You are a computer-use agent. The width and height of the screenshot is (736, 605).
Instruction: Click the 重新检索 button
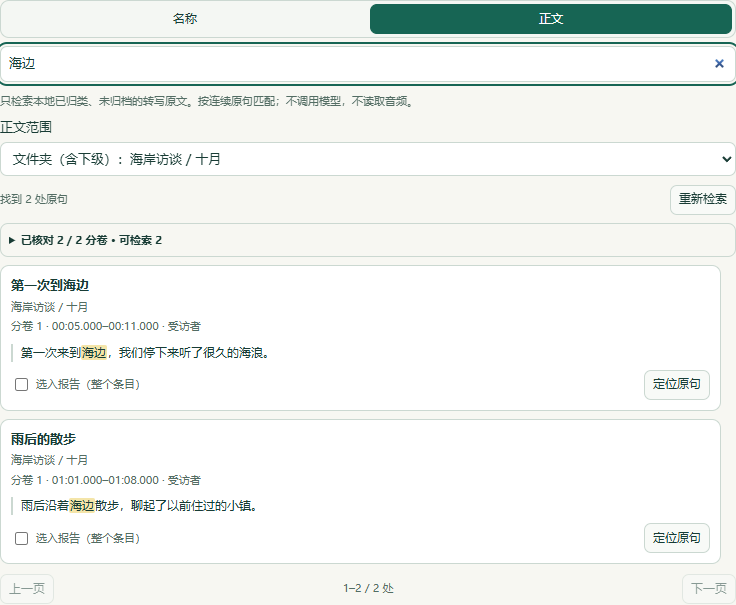click(702, 199)
